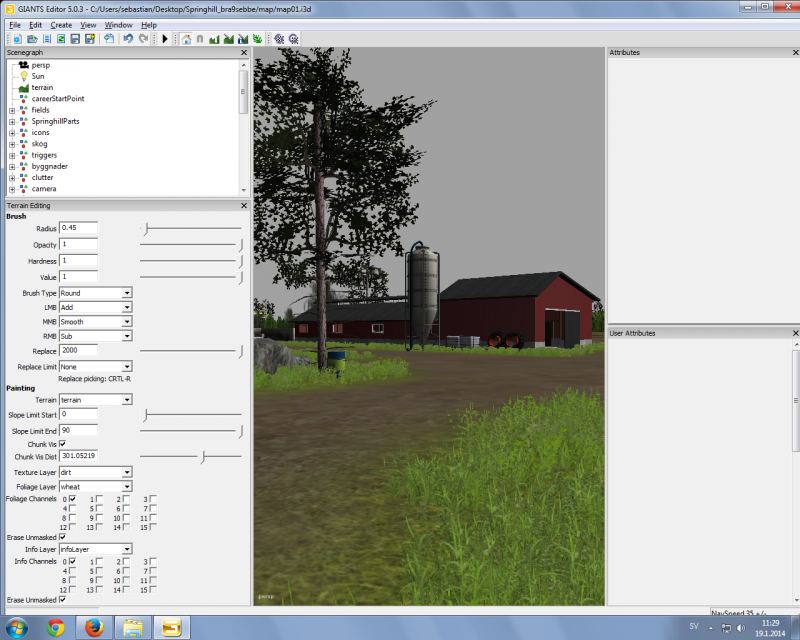
Task: Click the Save floppy disk icon
Action: click(76, 39)
